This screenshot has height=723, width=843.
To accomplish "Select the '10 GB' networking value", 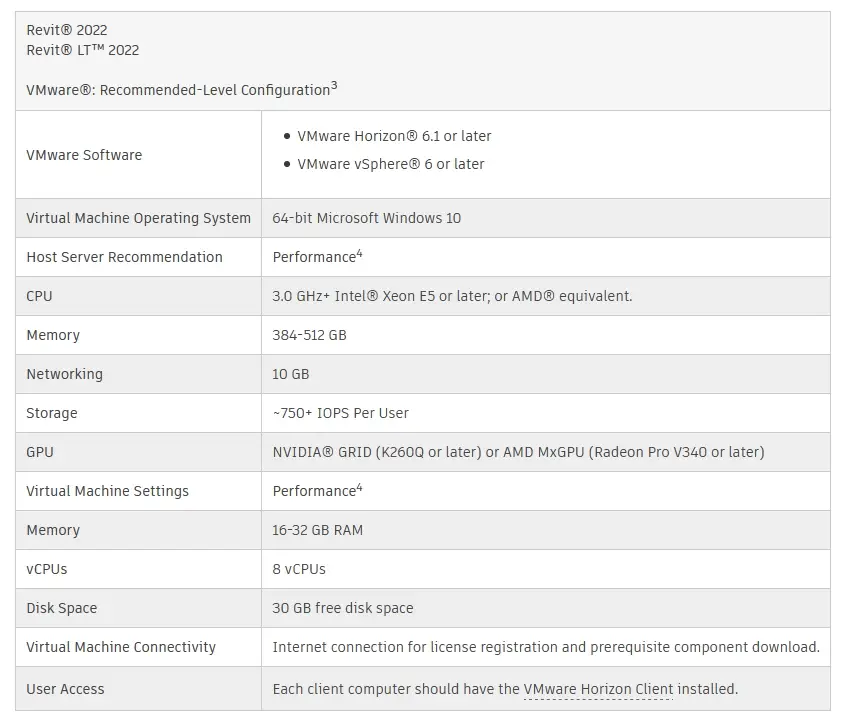I will (291, 374).
